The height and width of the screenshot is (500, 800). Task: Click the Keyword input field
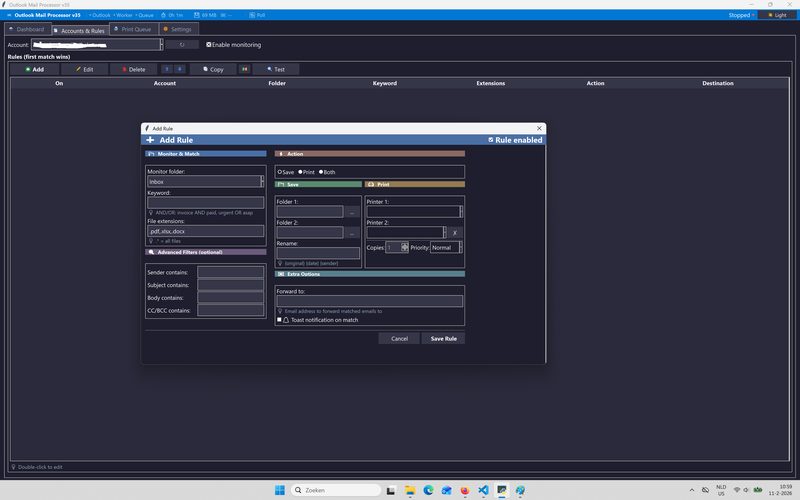[206, 203]
